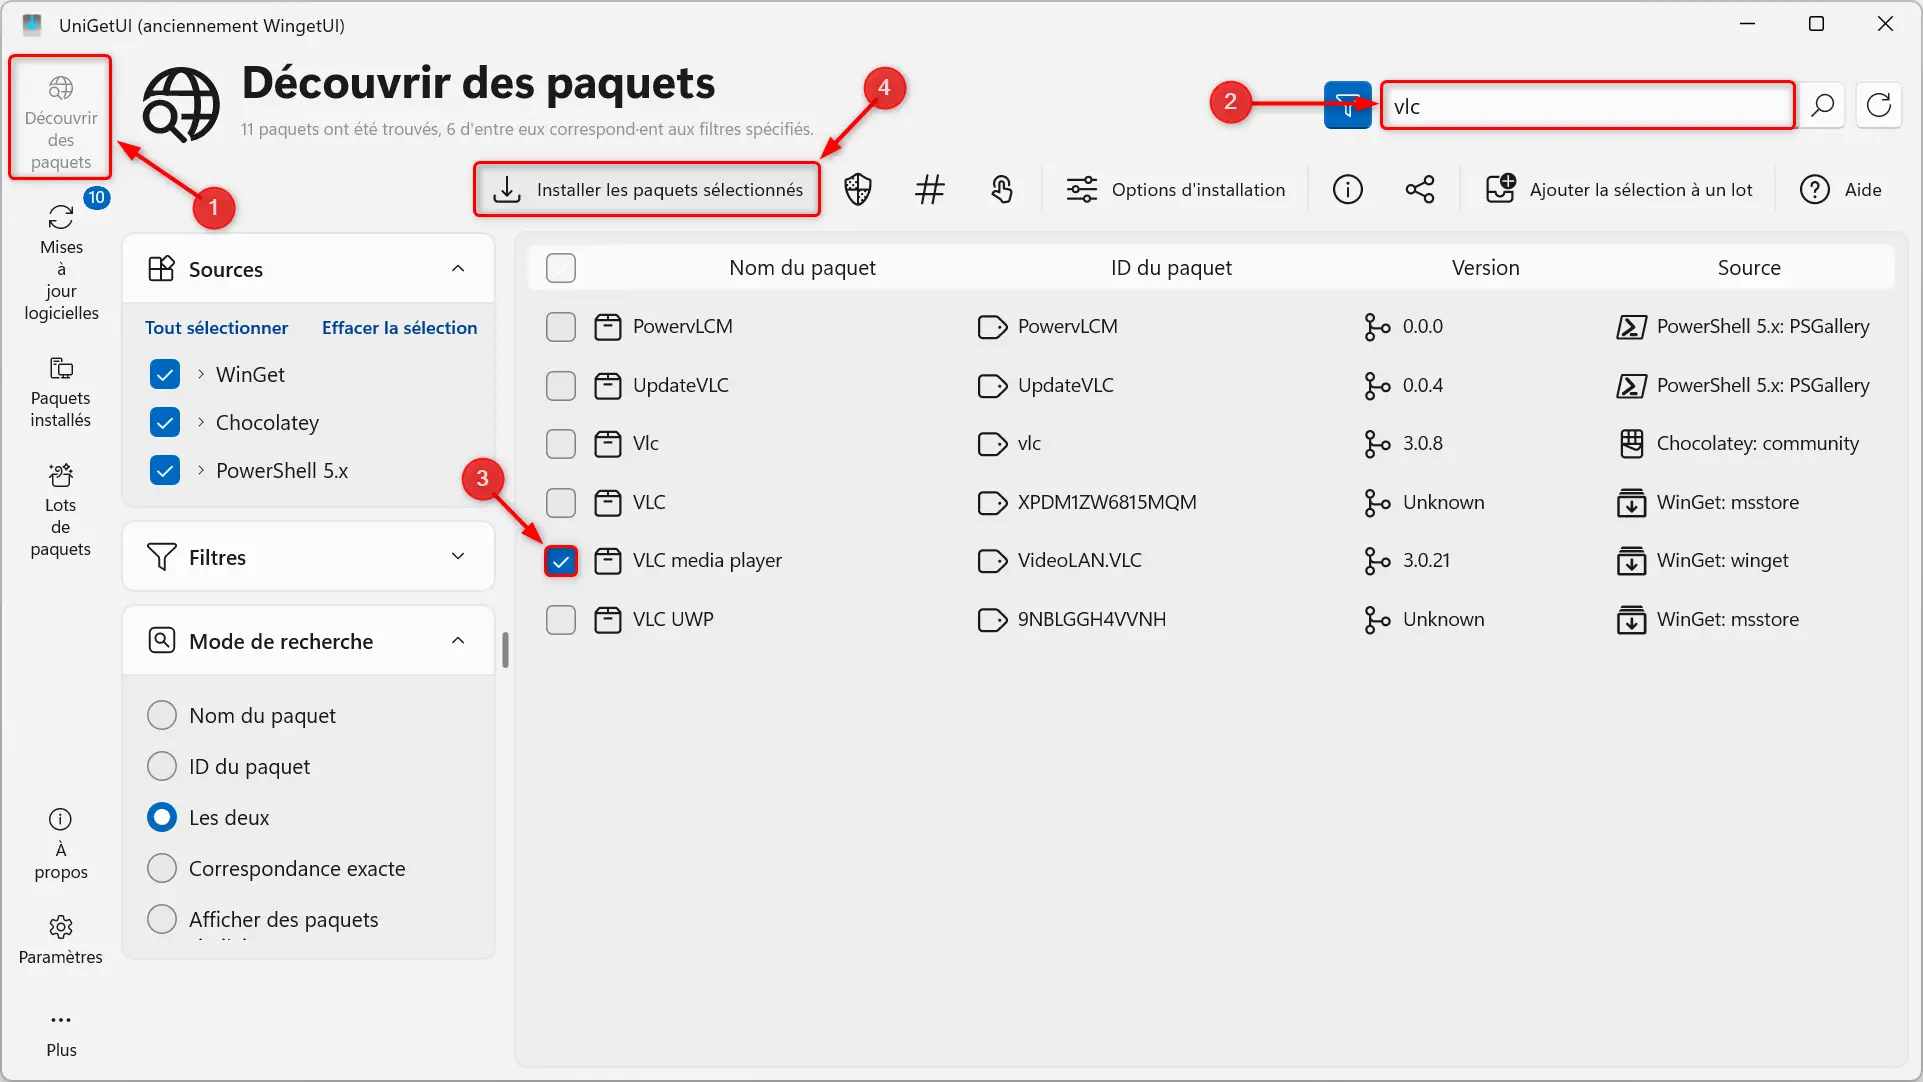The image size is (1923, 1082).
Task: Select Afficher des paquets radio button
Action: tap(162, 919)
